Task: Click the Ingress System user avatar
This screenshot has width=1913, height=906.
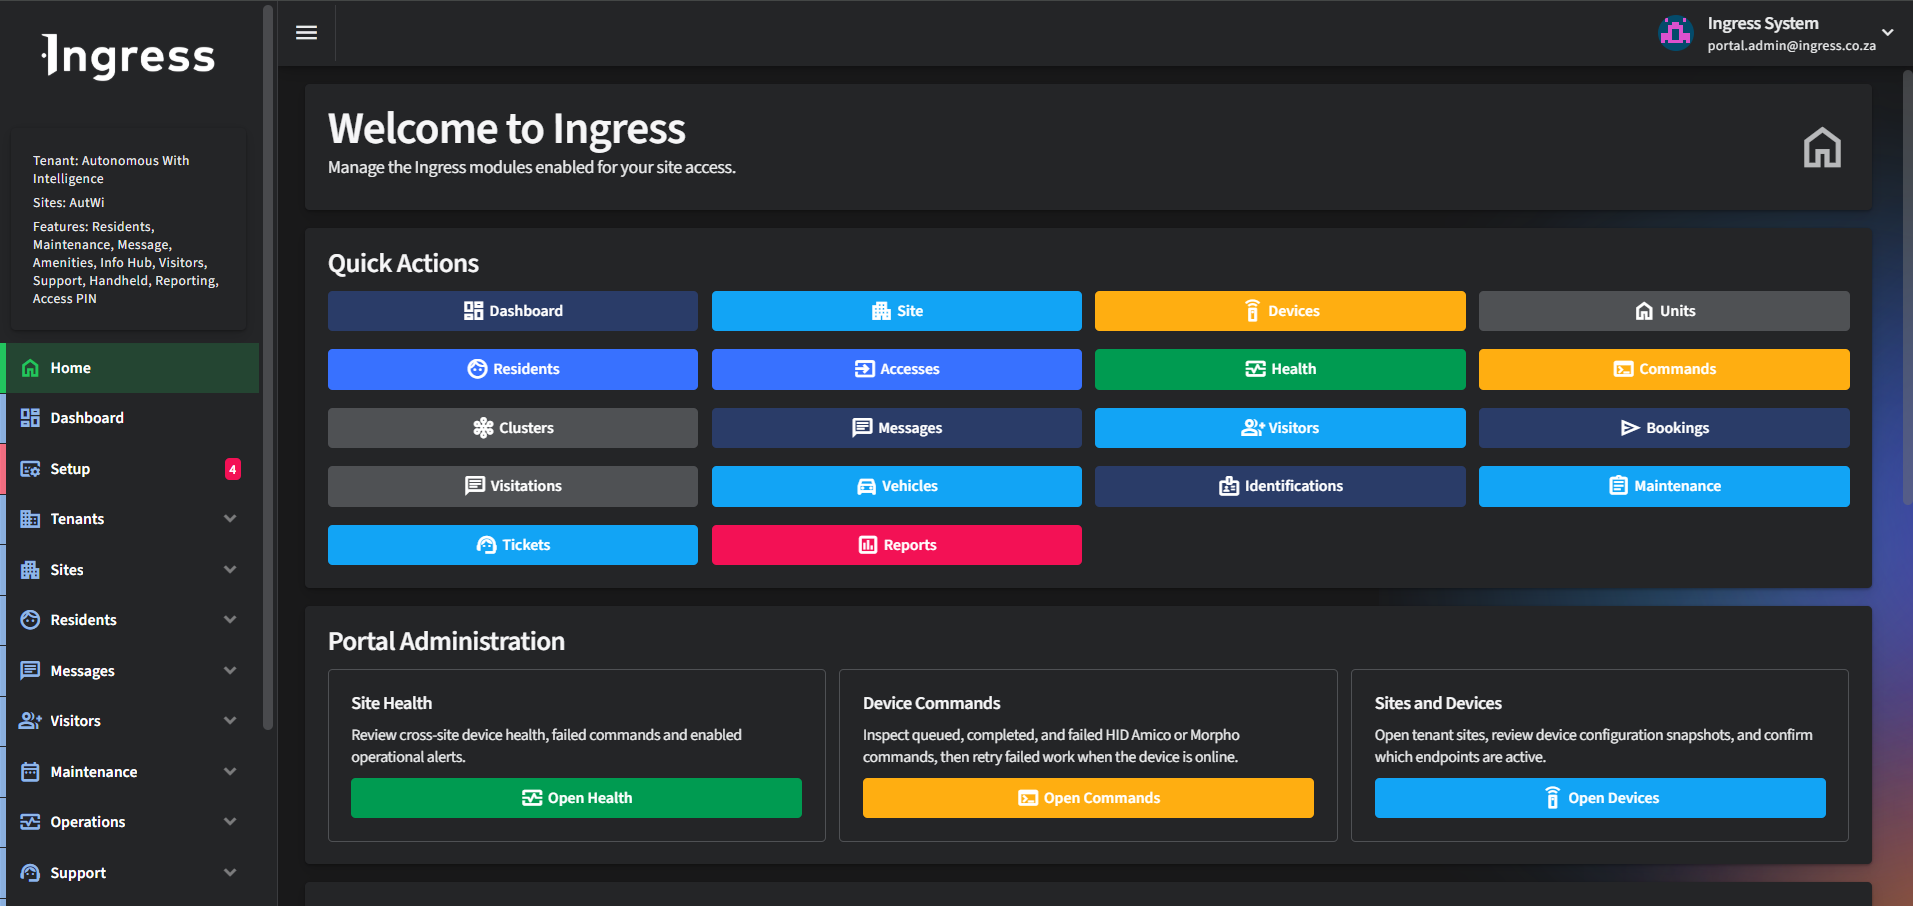Action: coord(1675,33)
